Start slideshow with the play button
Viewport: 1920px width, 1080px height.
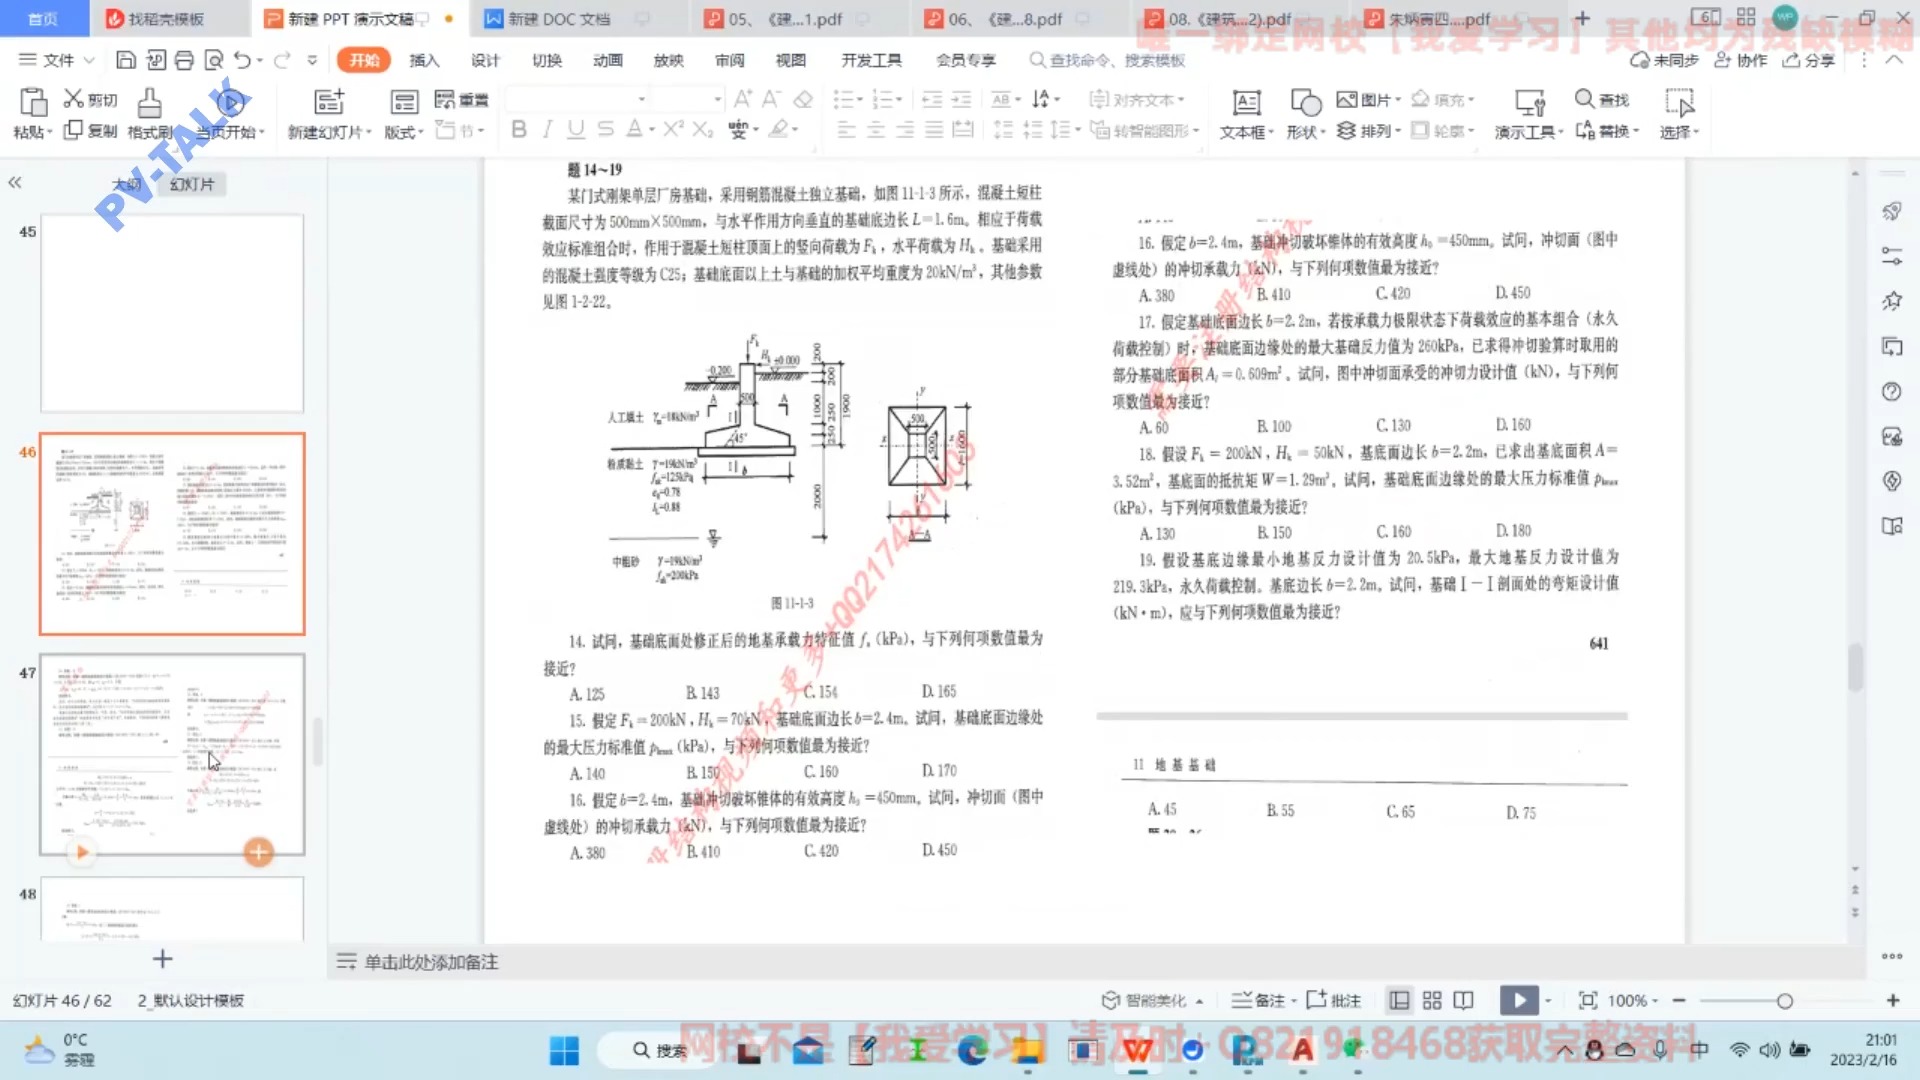(1519, 999)
